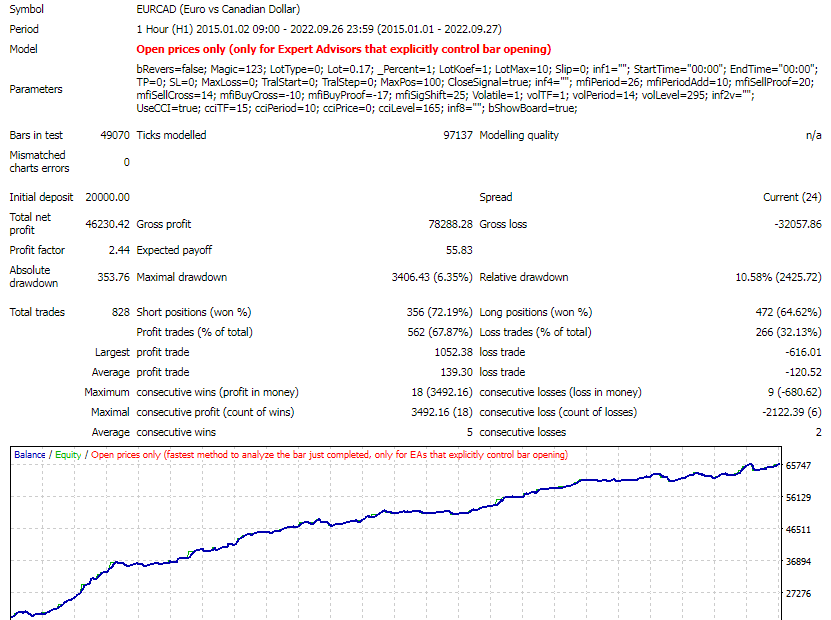Select Initial deposit value 20000.00
The height and width of the screenshot is (620, 831).
coord(107,197)
